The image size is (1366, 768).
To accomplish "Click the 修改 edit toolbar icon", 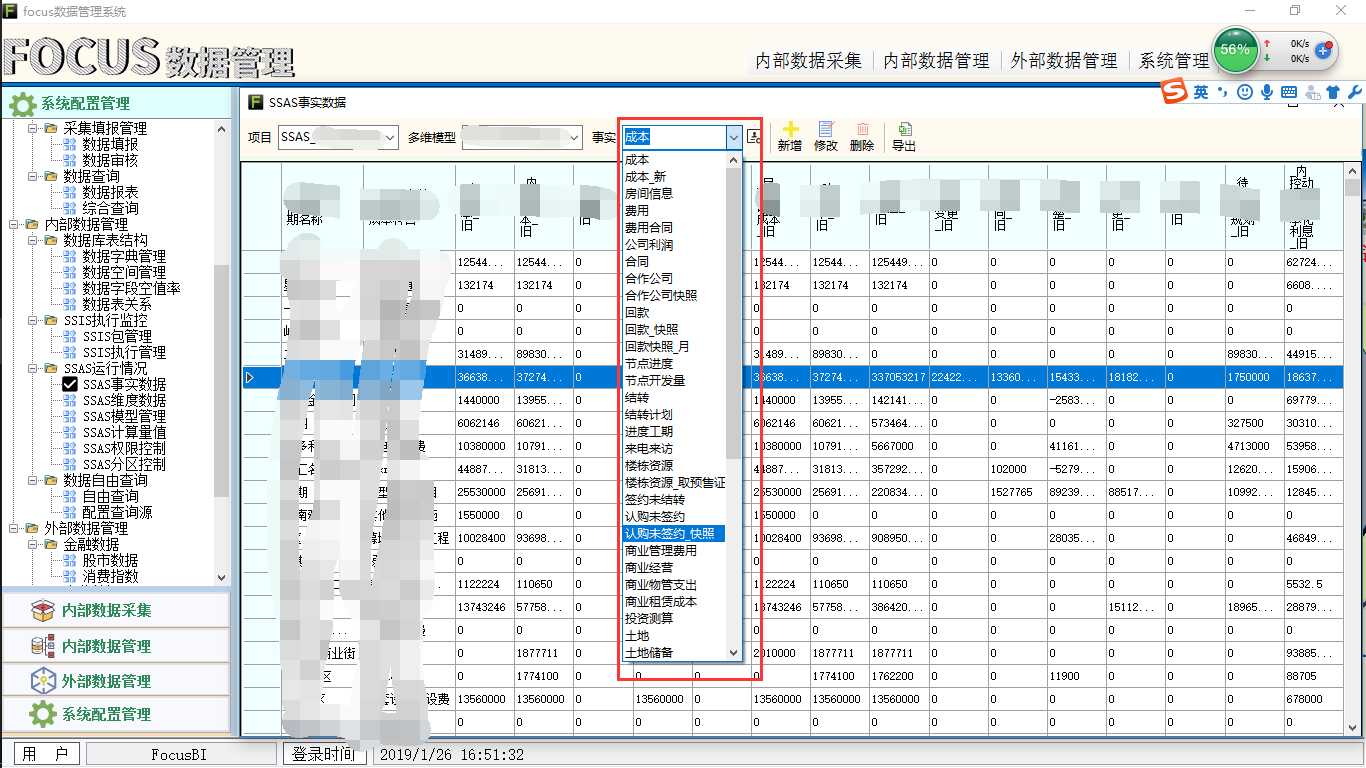I will click(826, 137).
